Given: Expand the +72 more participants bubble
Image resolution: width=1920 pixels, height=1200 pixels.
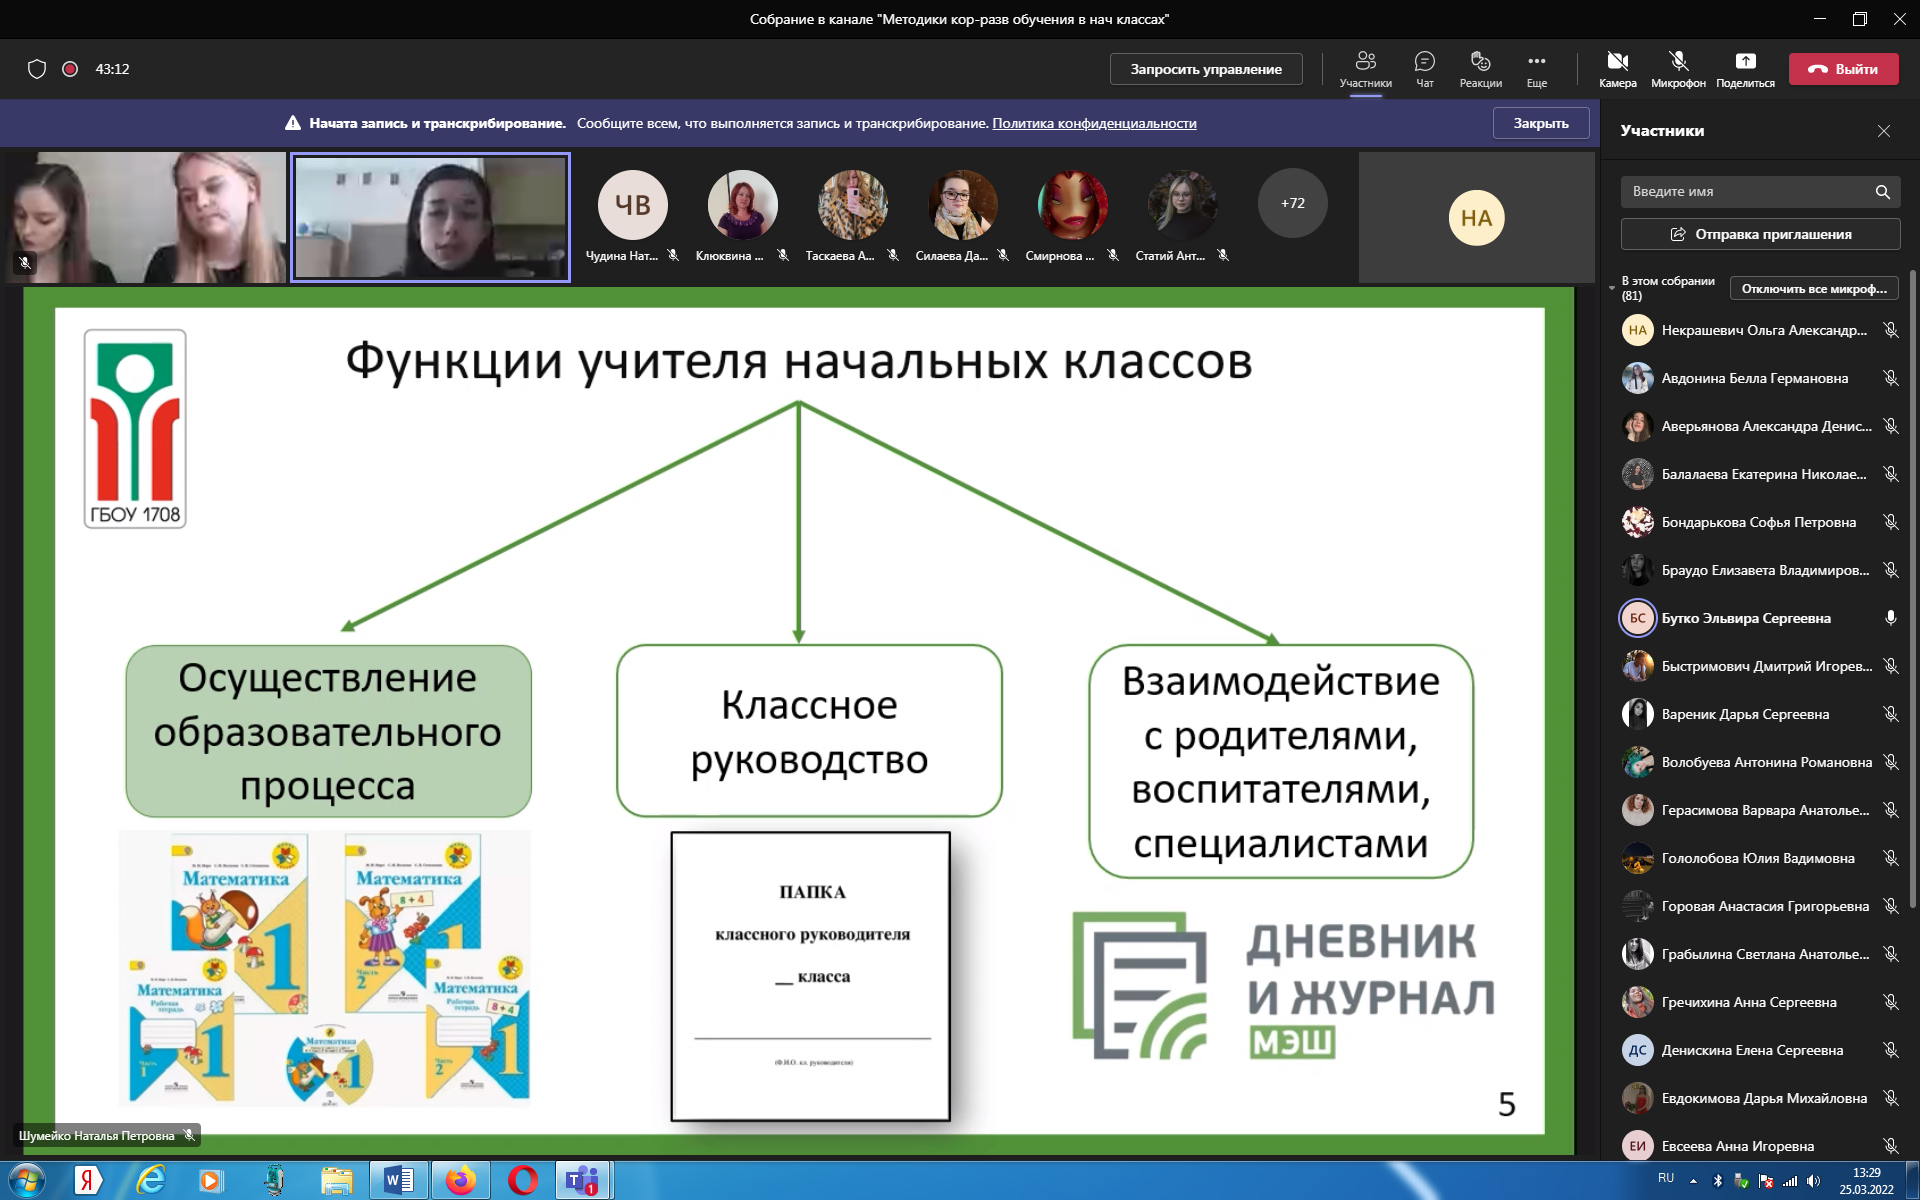Looking at the screenshot, I should pyautogui.click(x=1292, y=203).
